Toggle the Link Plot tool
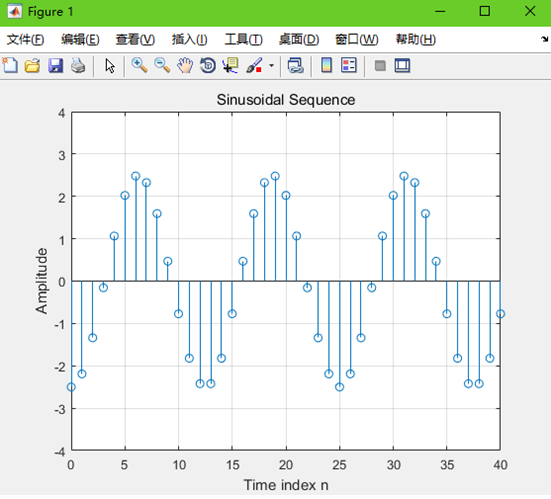551x499 pixels. 295,66
